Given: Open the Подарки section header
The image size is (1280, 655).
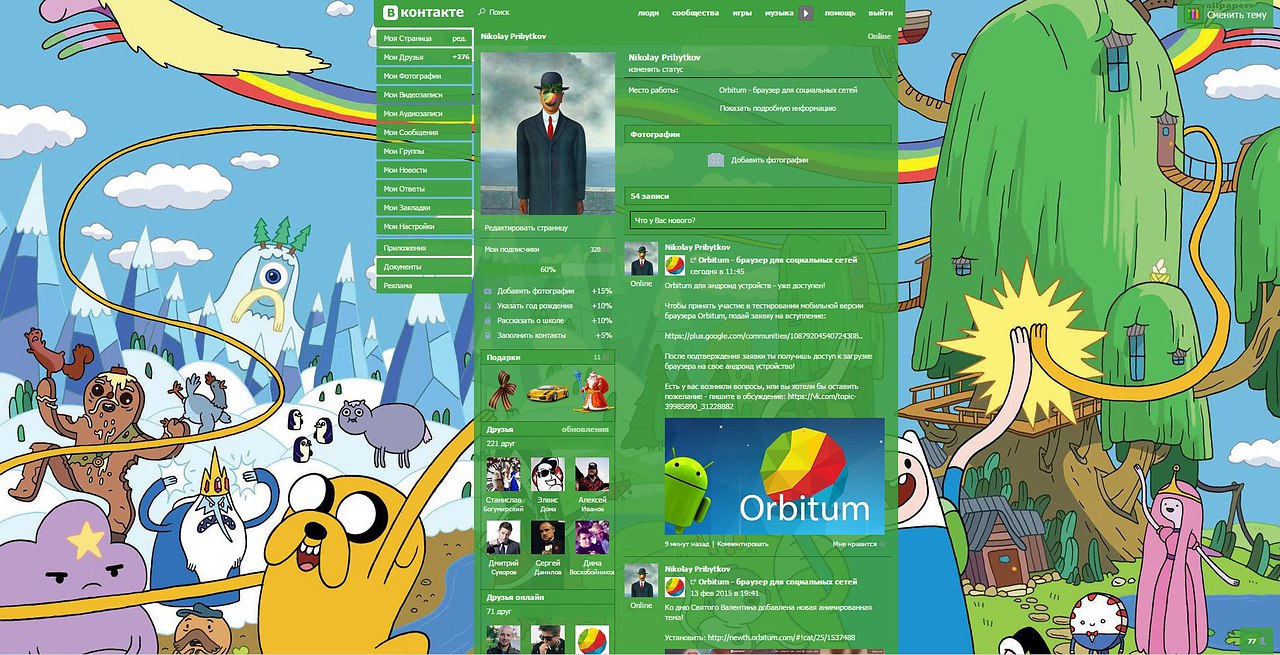Looking at the screenshot, I should (x=548, y=357).
